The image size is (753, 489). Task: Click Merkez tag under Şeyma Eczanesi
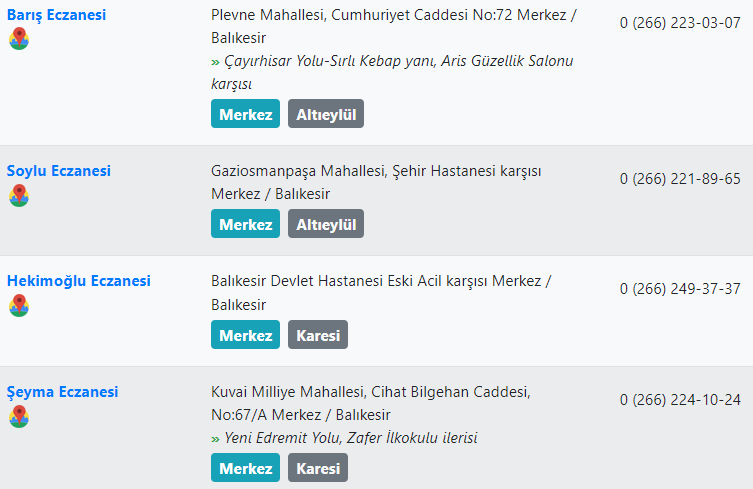coord(245,468)
